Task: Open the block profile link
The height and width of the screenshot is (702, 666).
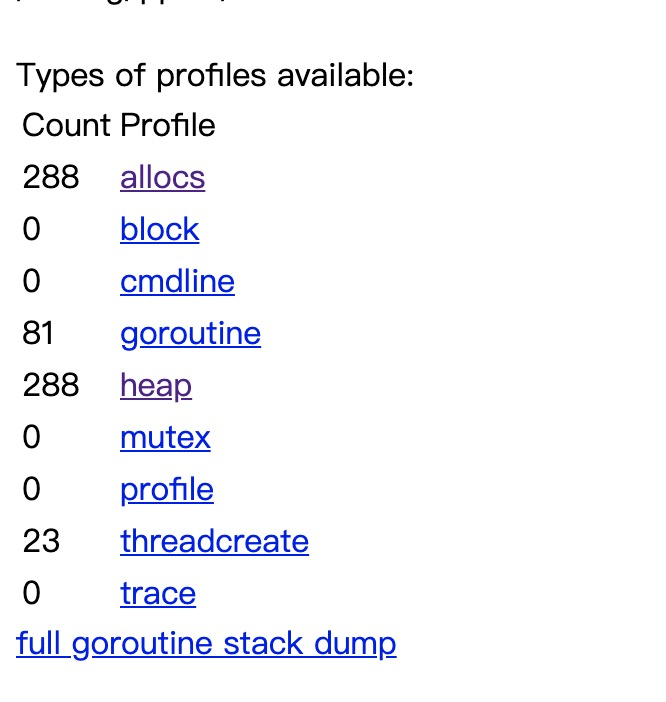Action: (x=159, y=229)
